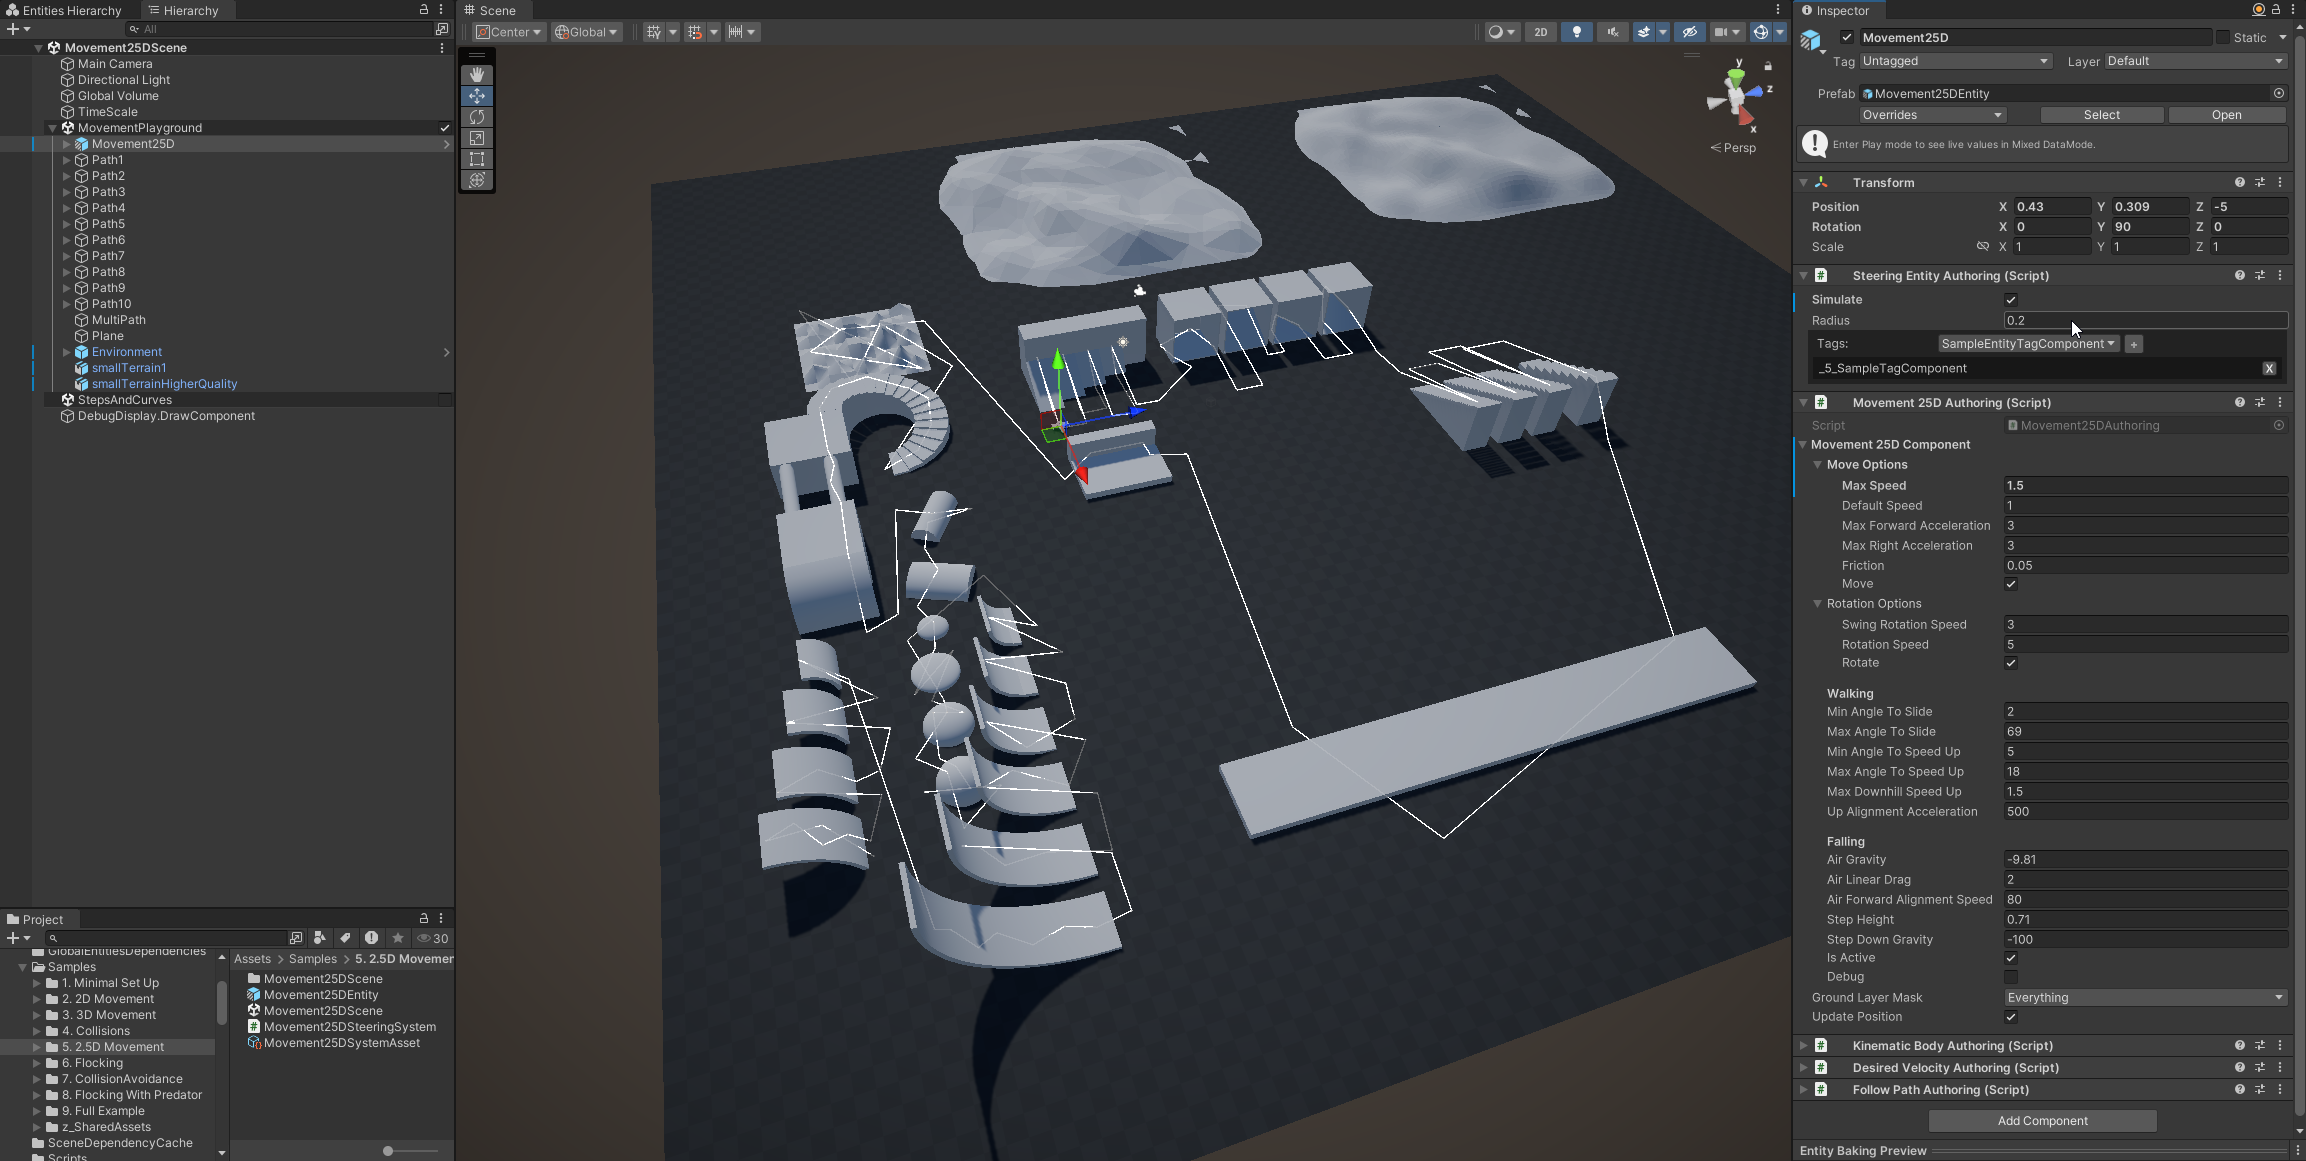This screenshot has height=1161, width=2306.
Task: Uncheck the Simulate checkbox
Action: click(x=2011, y=300)
